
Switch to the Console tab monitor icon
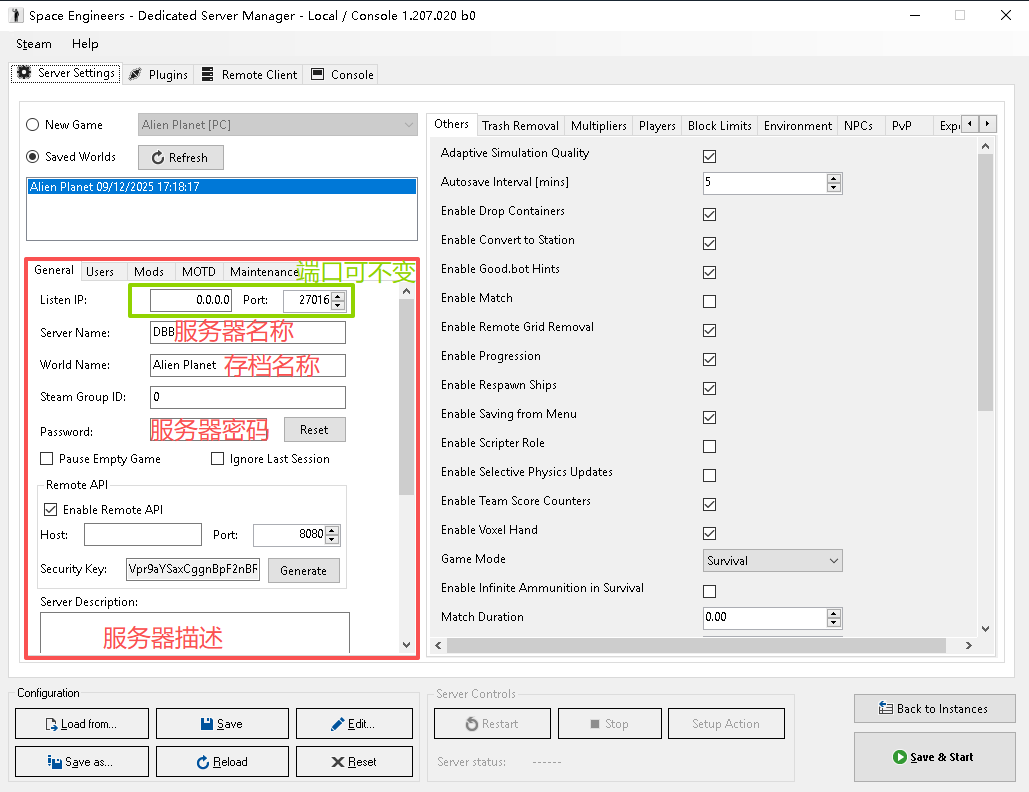pos(342,74)
